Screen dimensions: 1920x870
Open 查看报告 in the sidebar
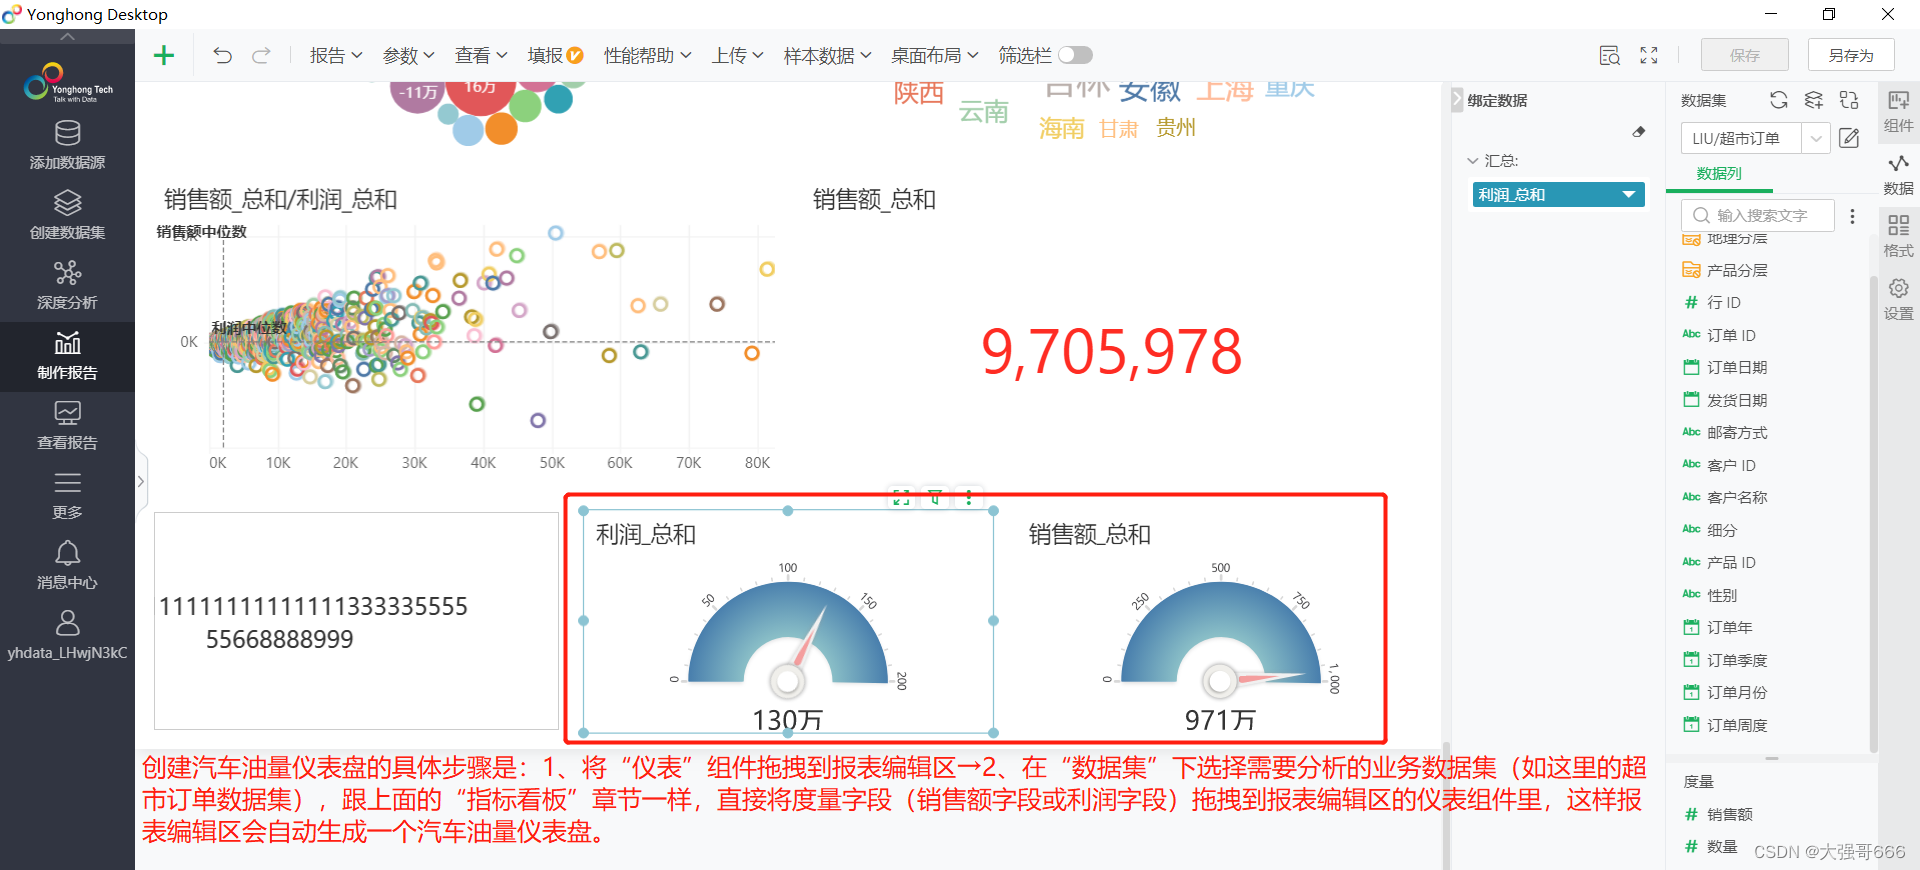[x=67, y=426]
